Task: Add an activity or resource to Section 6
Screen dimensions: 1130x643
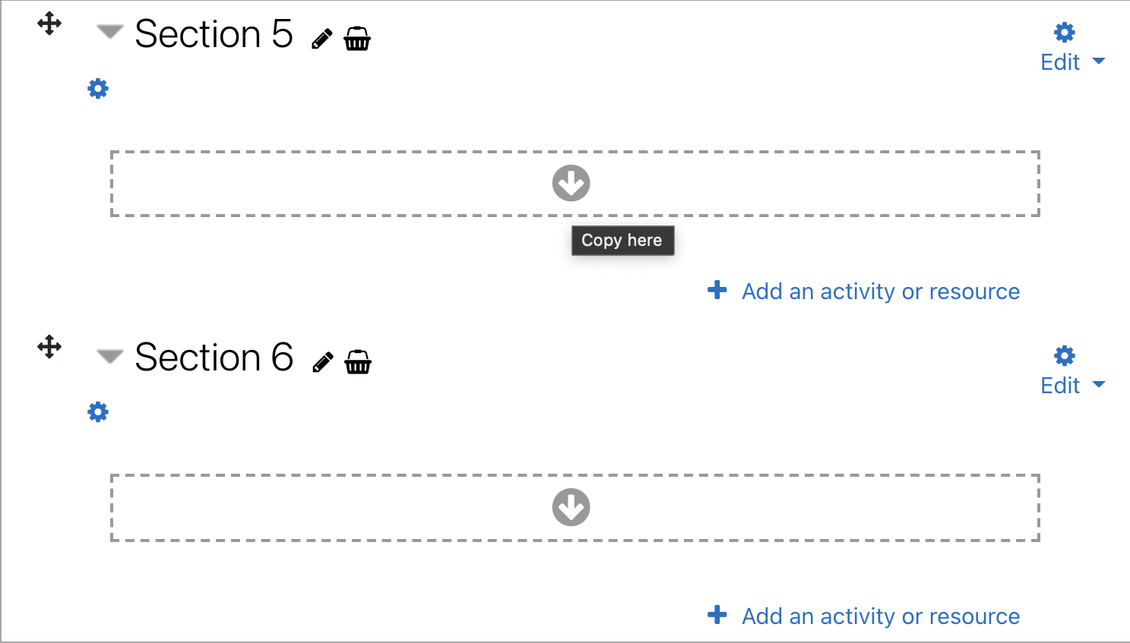Action: [864, 616]
